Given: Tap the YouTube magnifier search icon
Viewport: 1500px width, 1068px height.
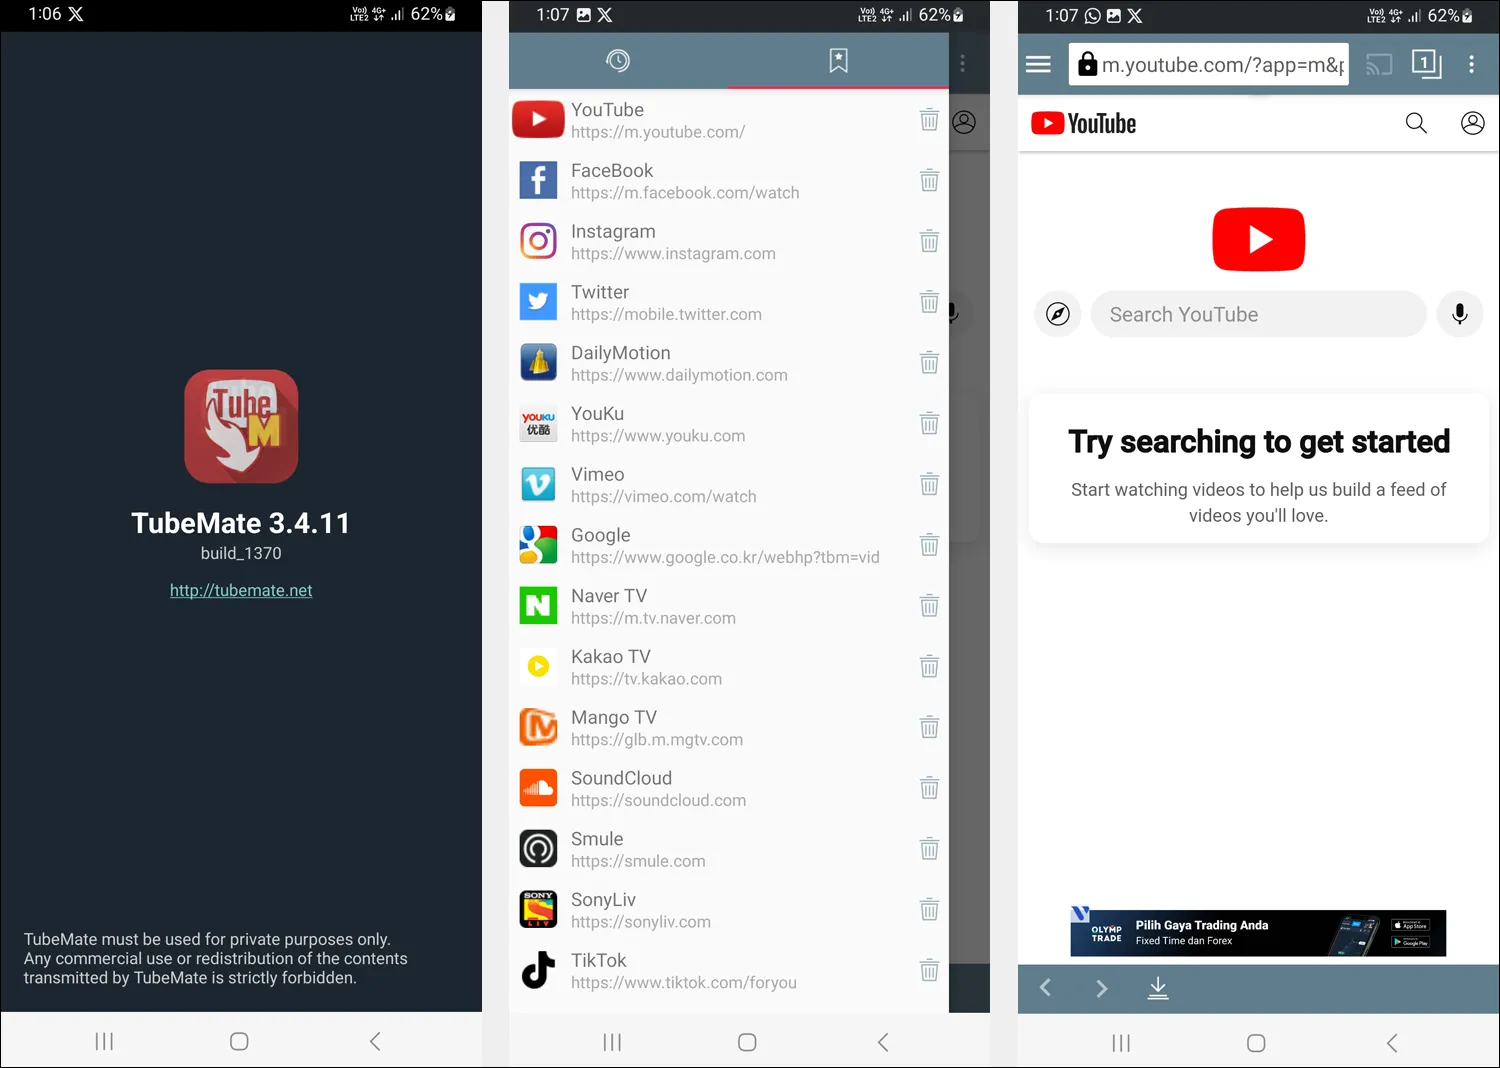Looking at the screenshot, I should (1416, 123).
